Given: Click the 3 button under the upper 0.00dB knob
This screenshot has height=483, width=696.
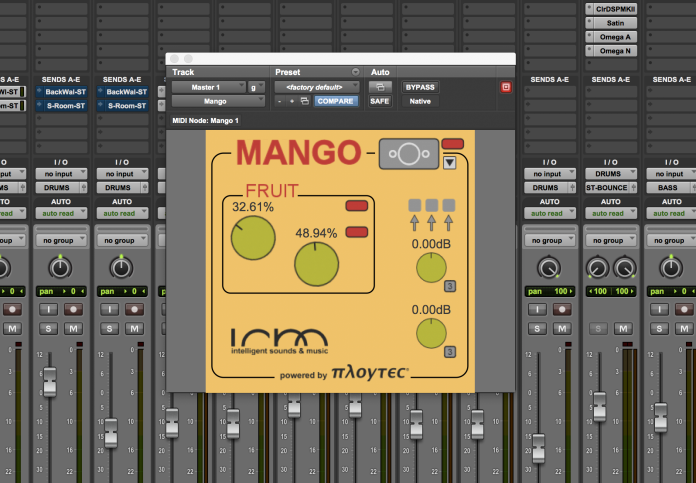Looking at the screenshot, I should (450, 286).
